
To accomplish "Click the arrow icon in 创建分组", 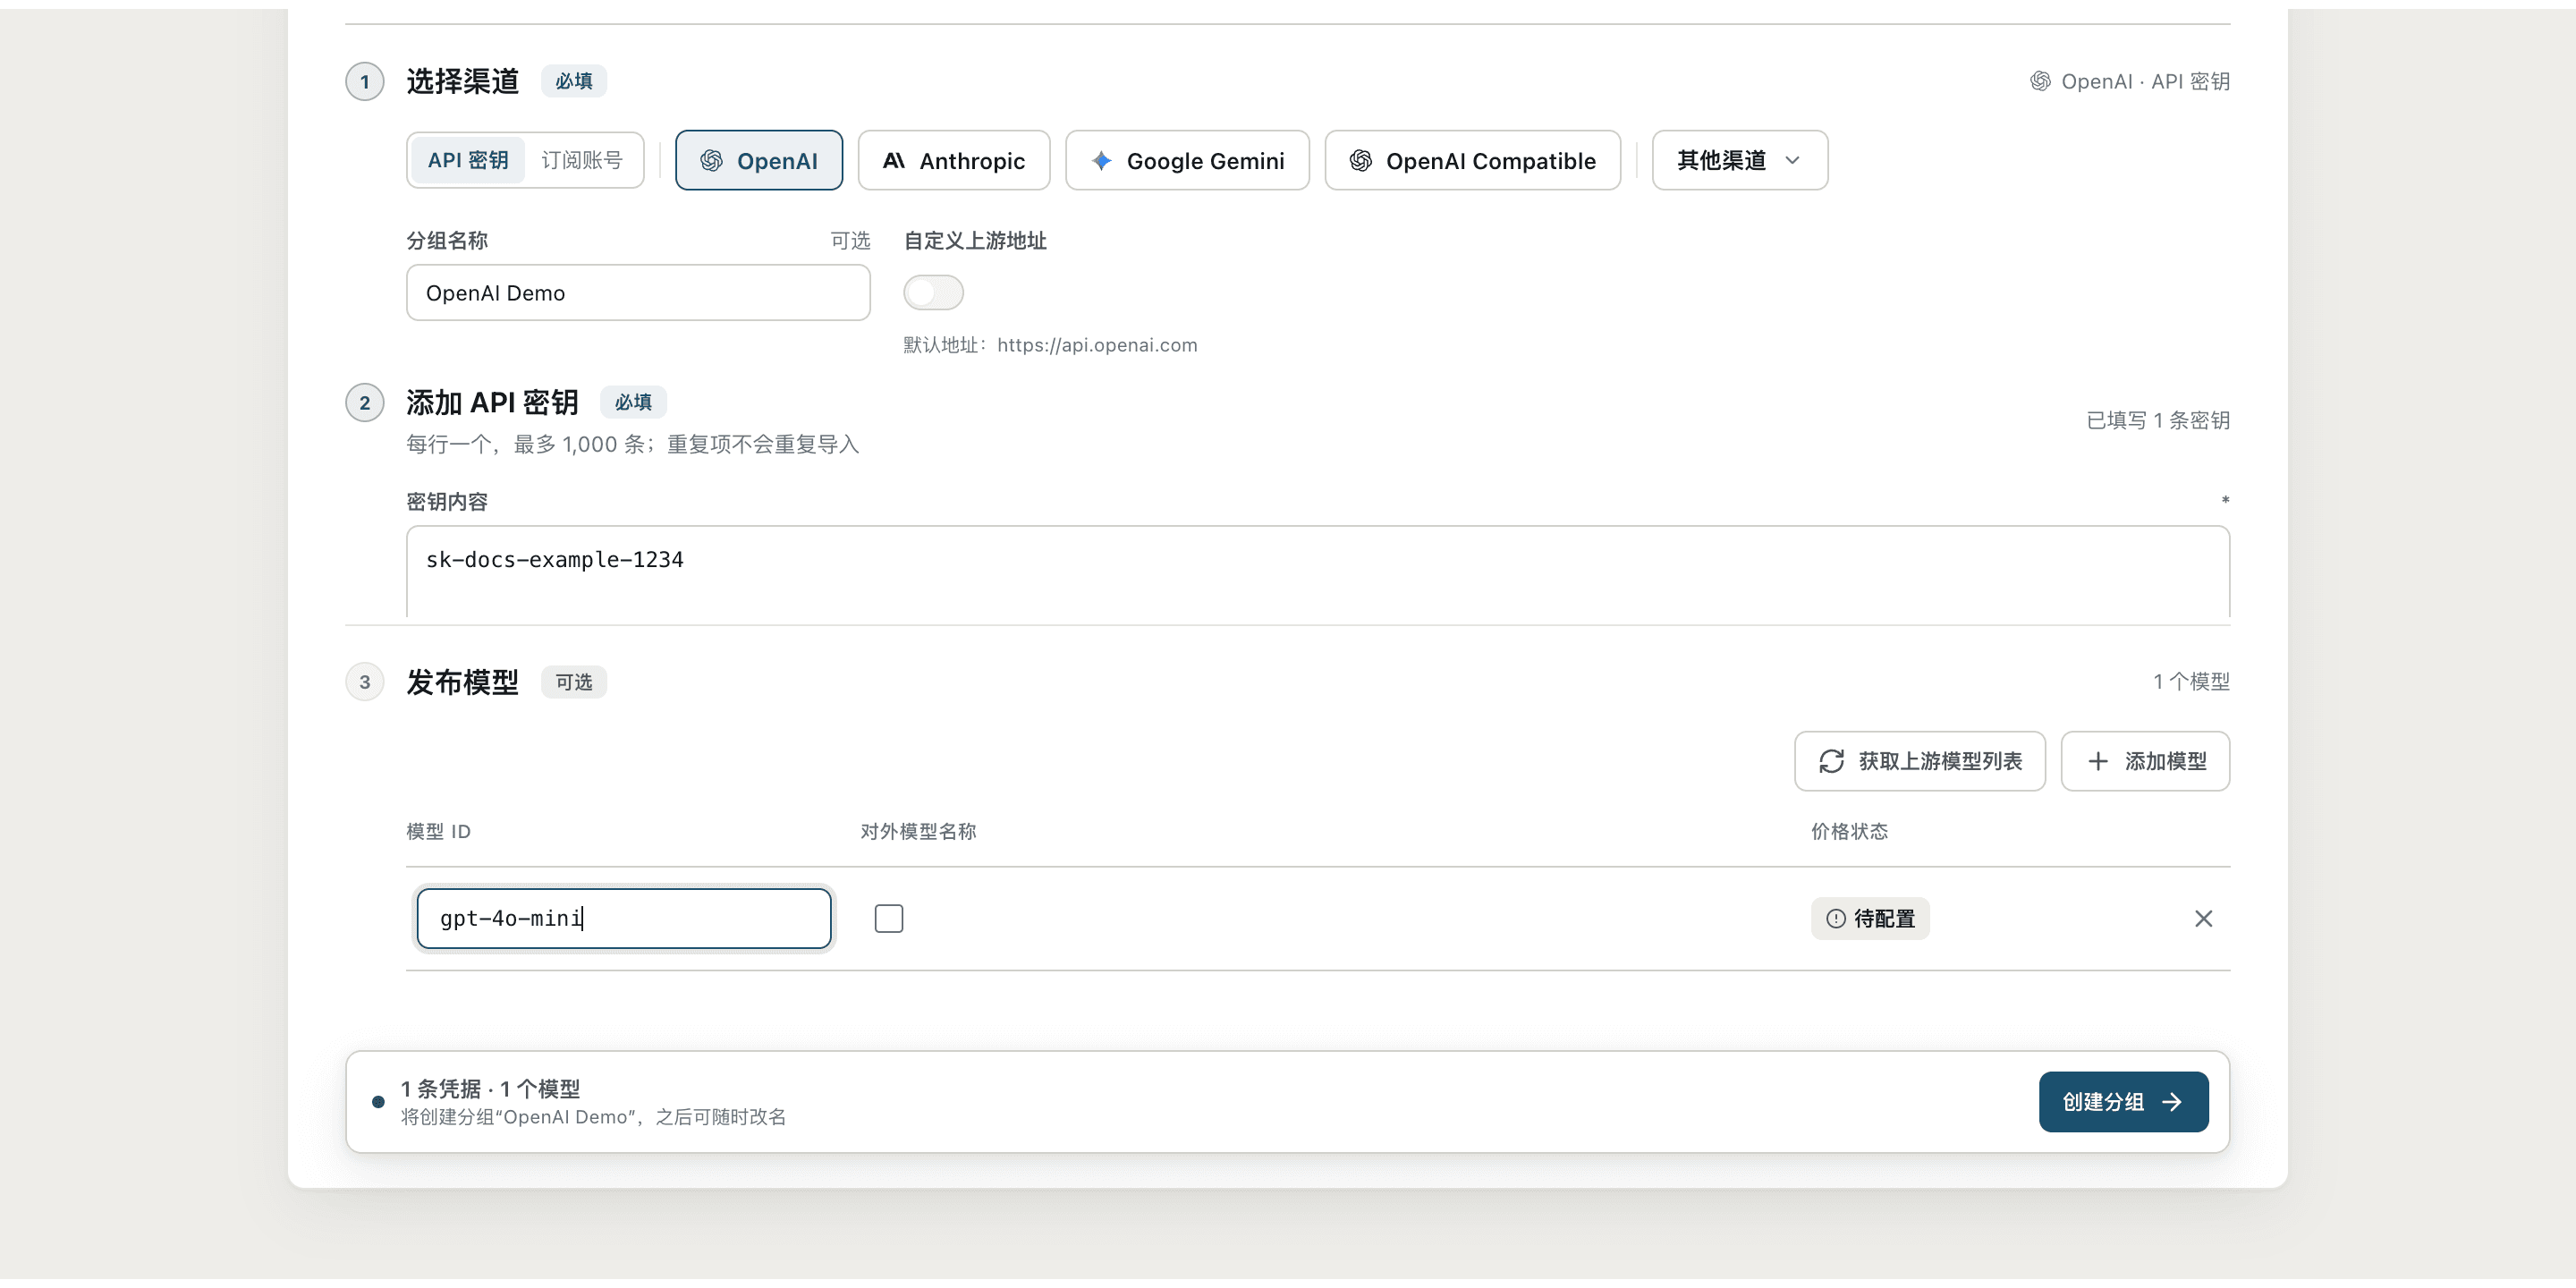I will (2171, 1102).
